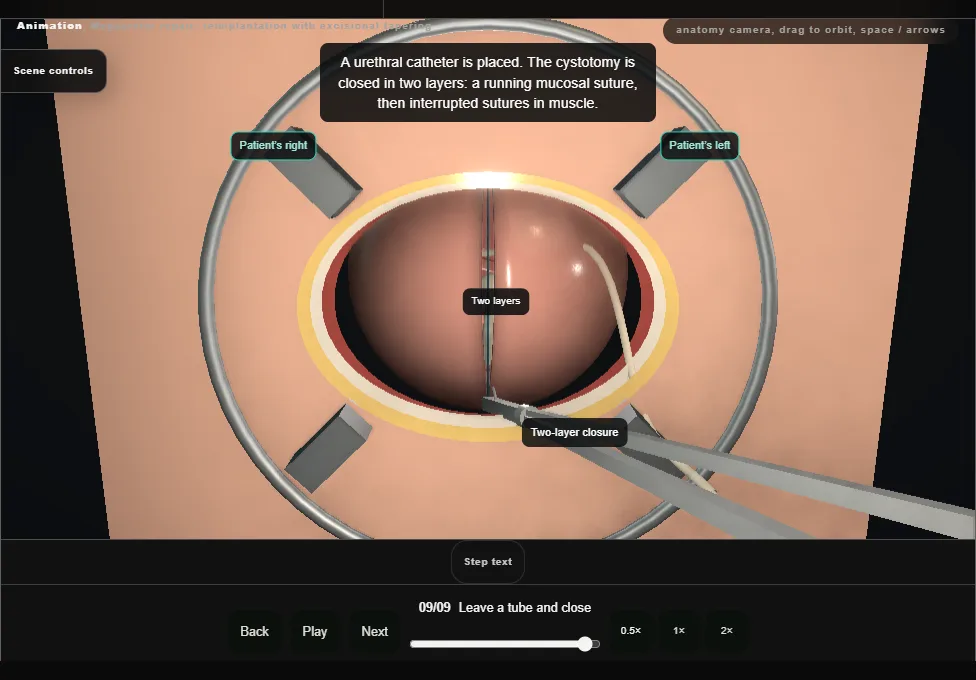Click the Step text button
976x680 pixels.
tap(488, 562)
